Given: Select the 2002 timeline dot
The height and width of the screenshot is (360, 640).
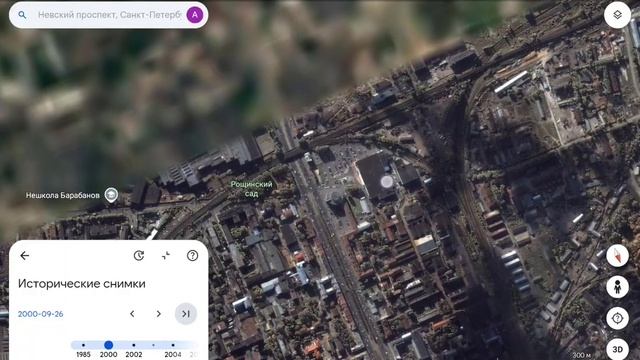Looking at the screenshot, I should pos(133,345).
